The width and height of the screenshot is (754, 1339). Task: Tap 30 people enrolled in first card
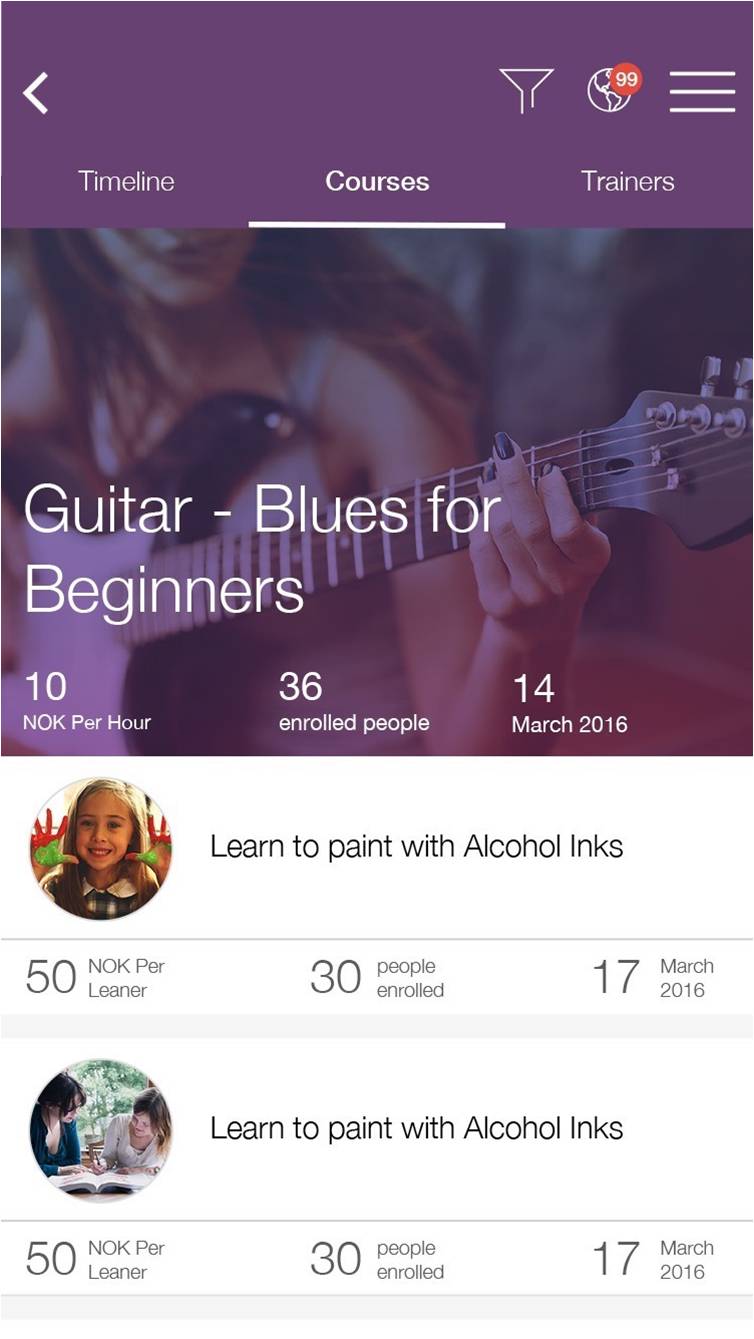coord(377,978)
